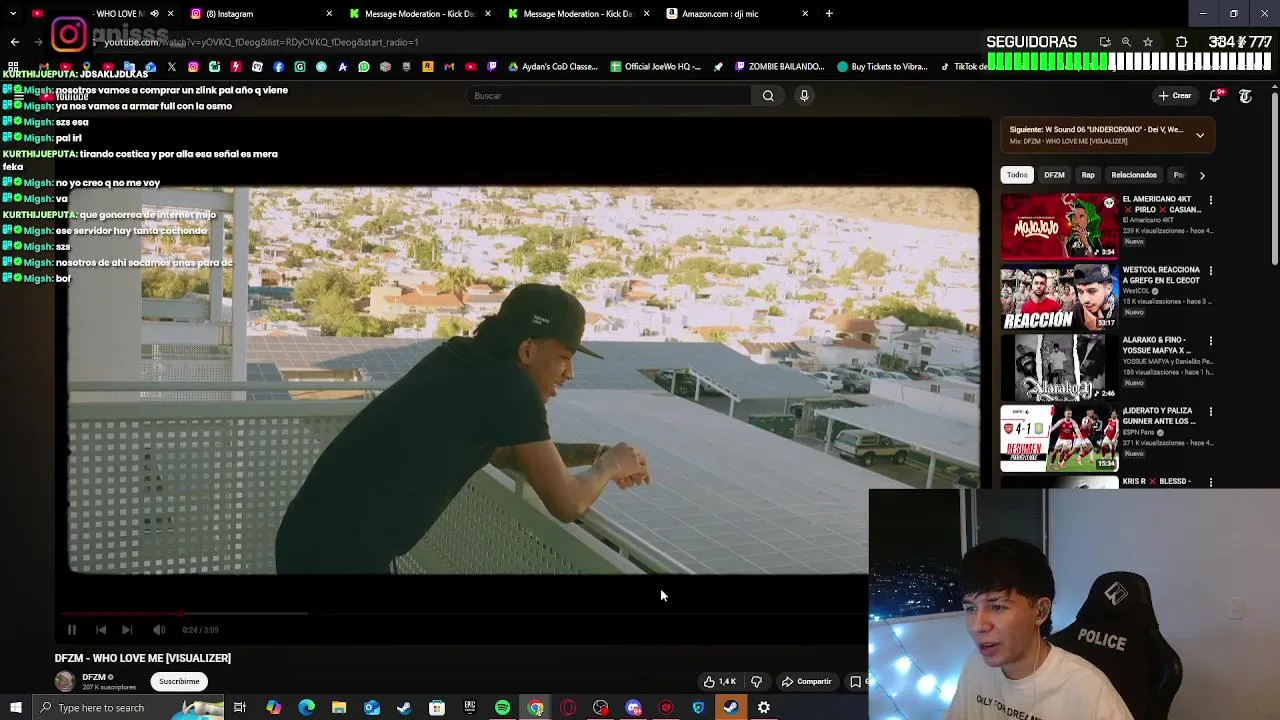Switch to Google Chrome on the taskbar
Screen dimensions: 1280x720
coord(535,708)
